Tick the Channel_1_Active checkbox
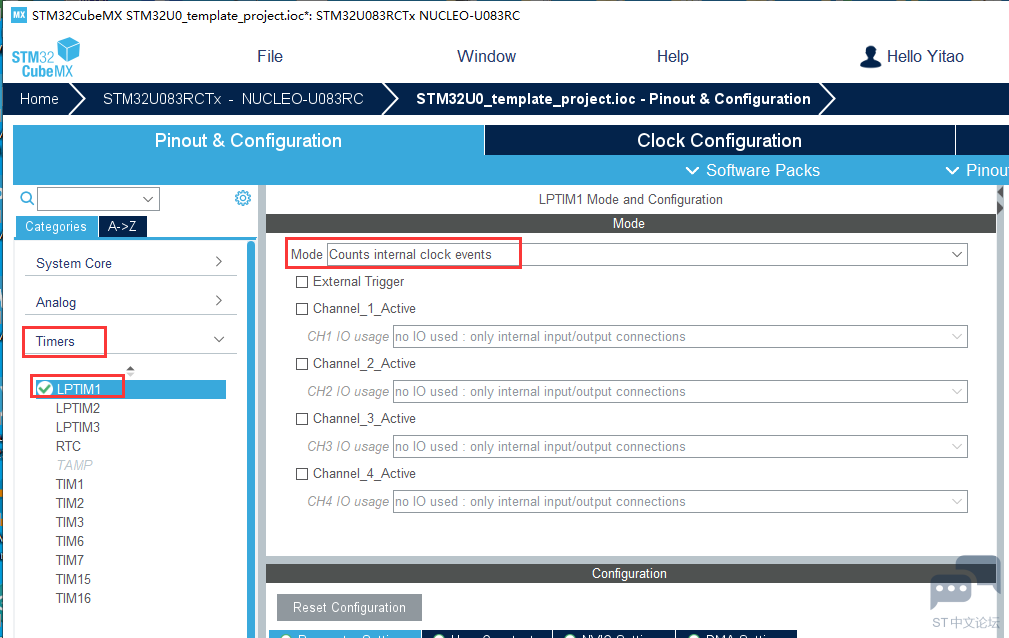1009x638 pixels. [x=302, y=309]
